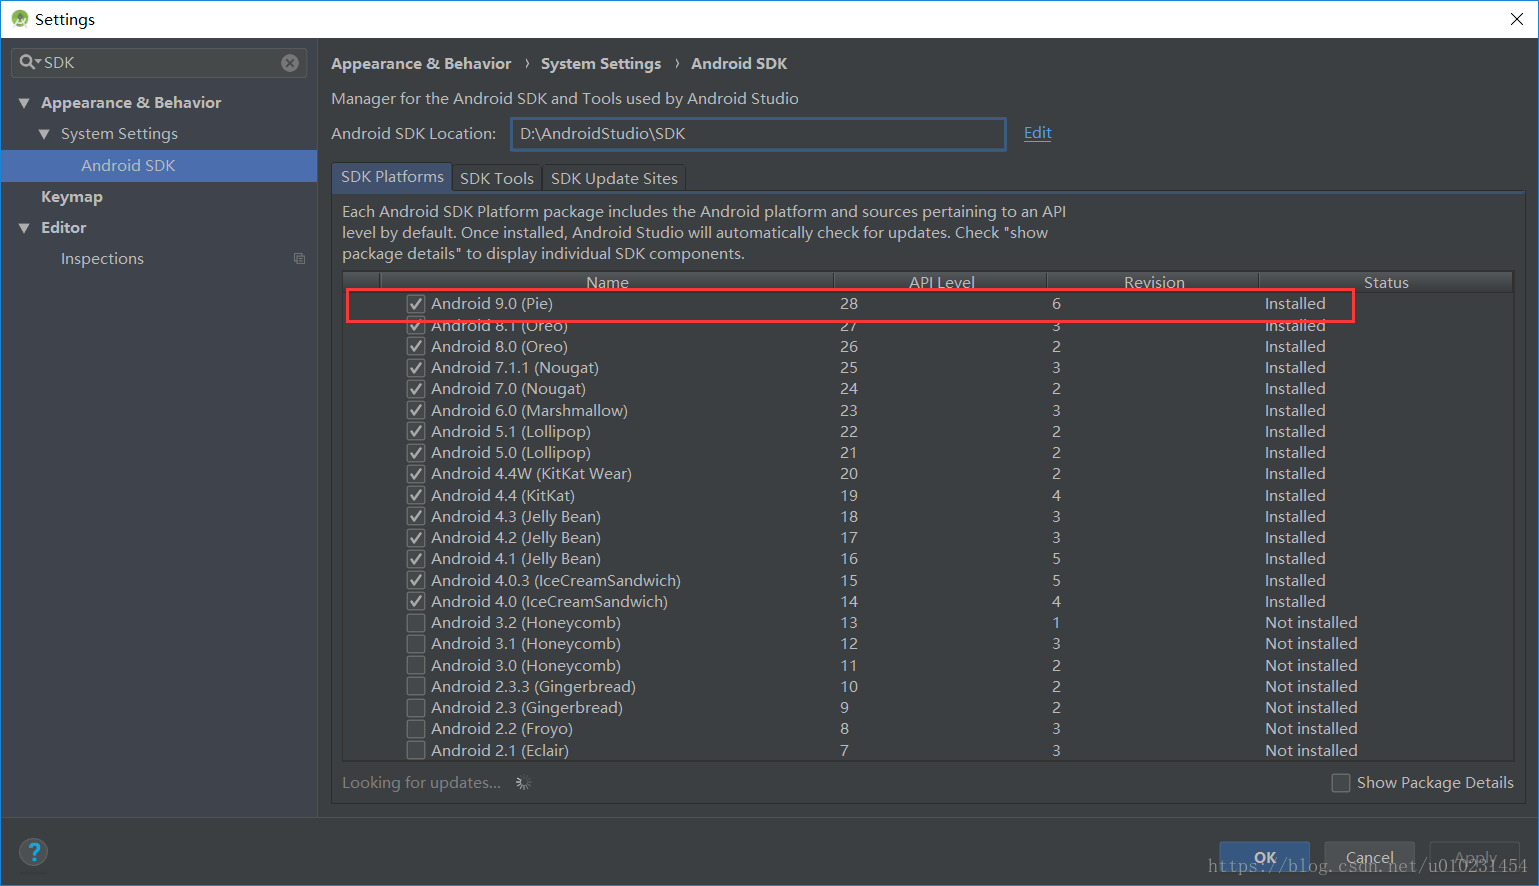Click the Apply button
The image size is (1539, 886).
1474,857
